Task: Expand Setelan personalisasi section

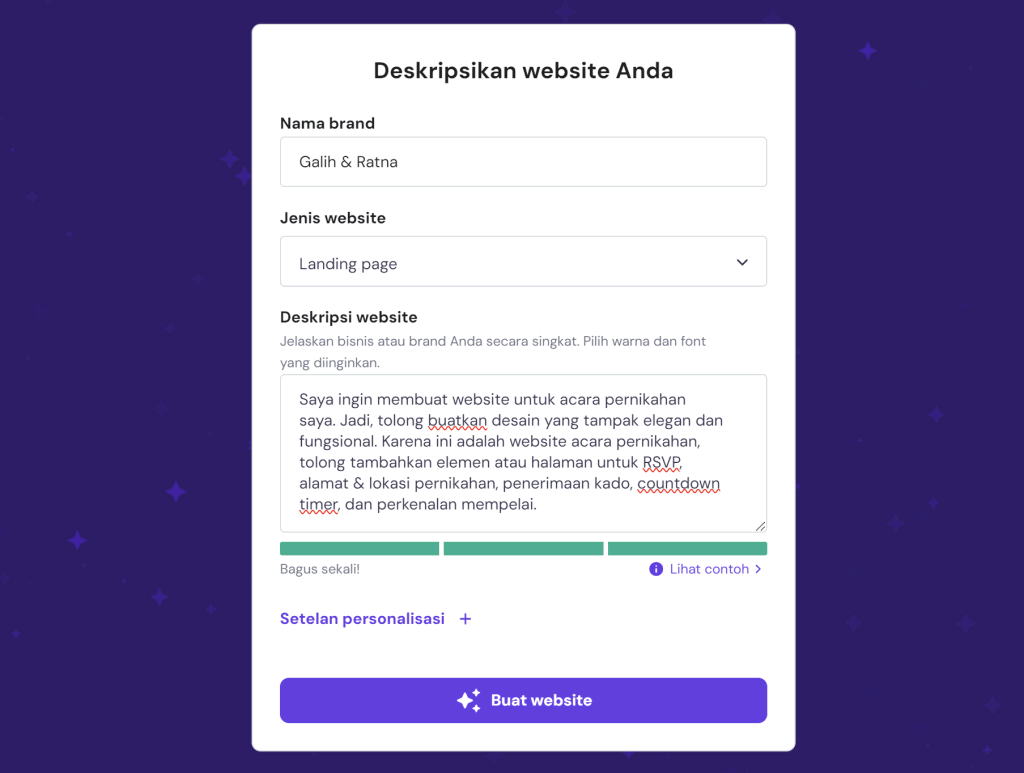Action: (x=362, y=619)
